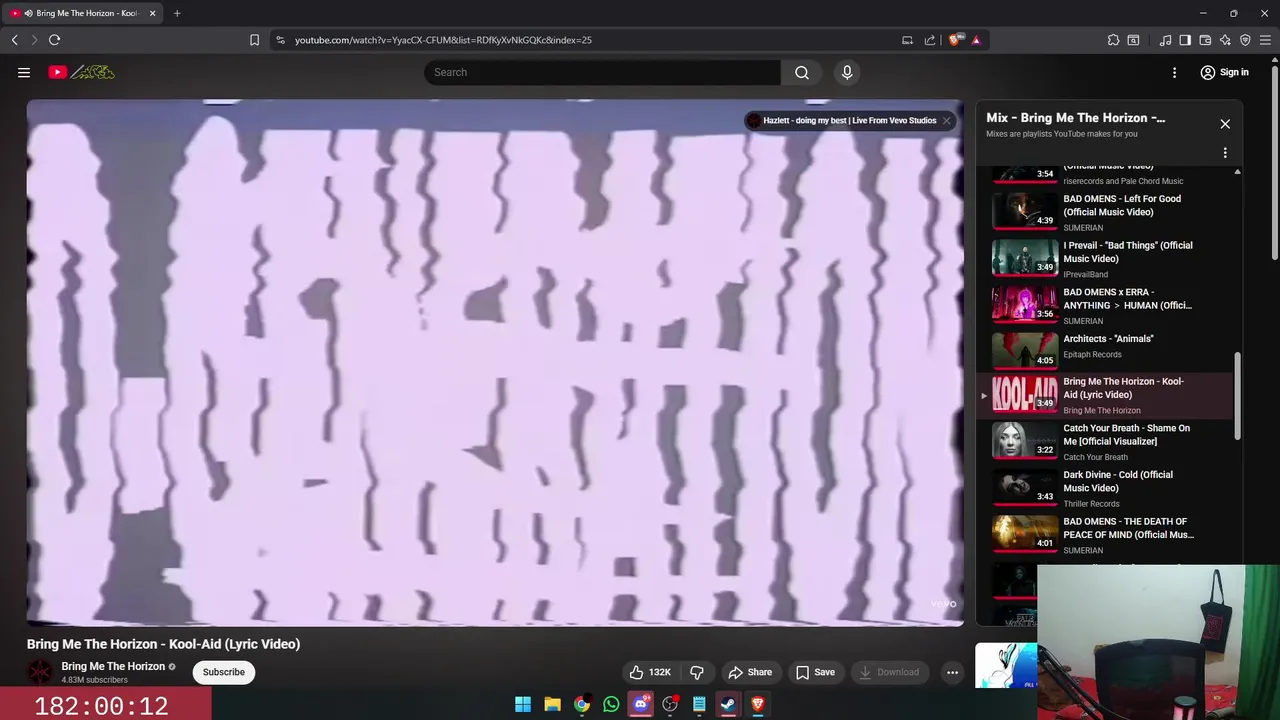Close the Mix playlist panel
Screen dimensions: 1280x720
pos(1225,124)
